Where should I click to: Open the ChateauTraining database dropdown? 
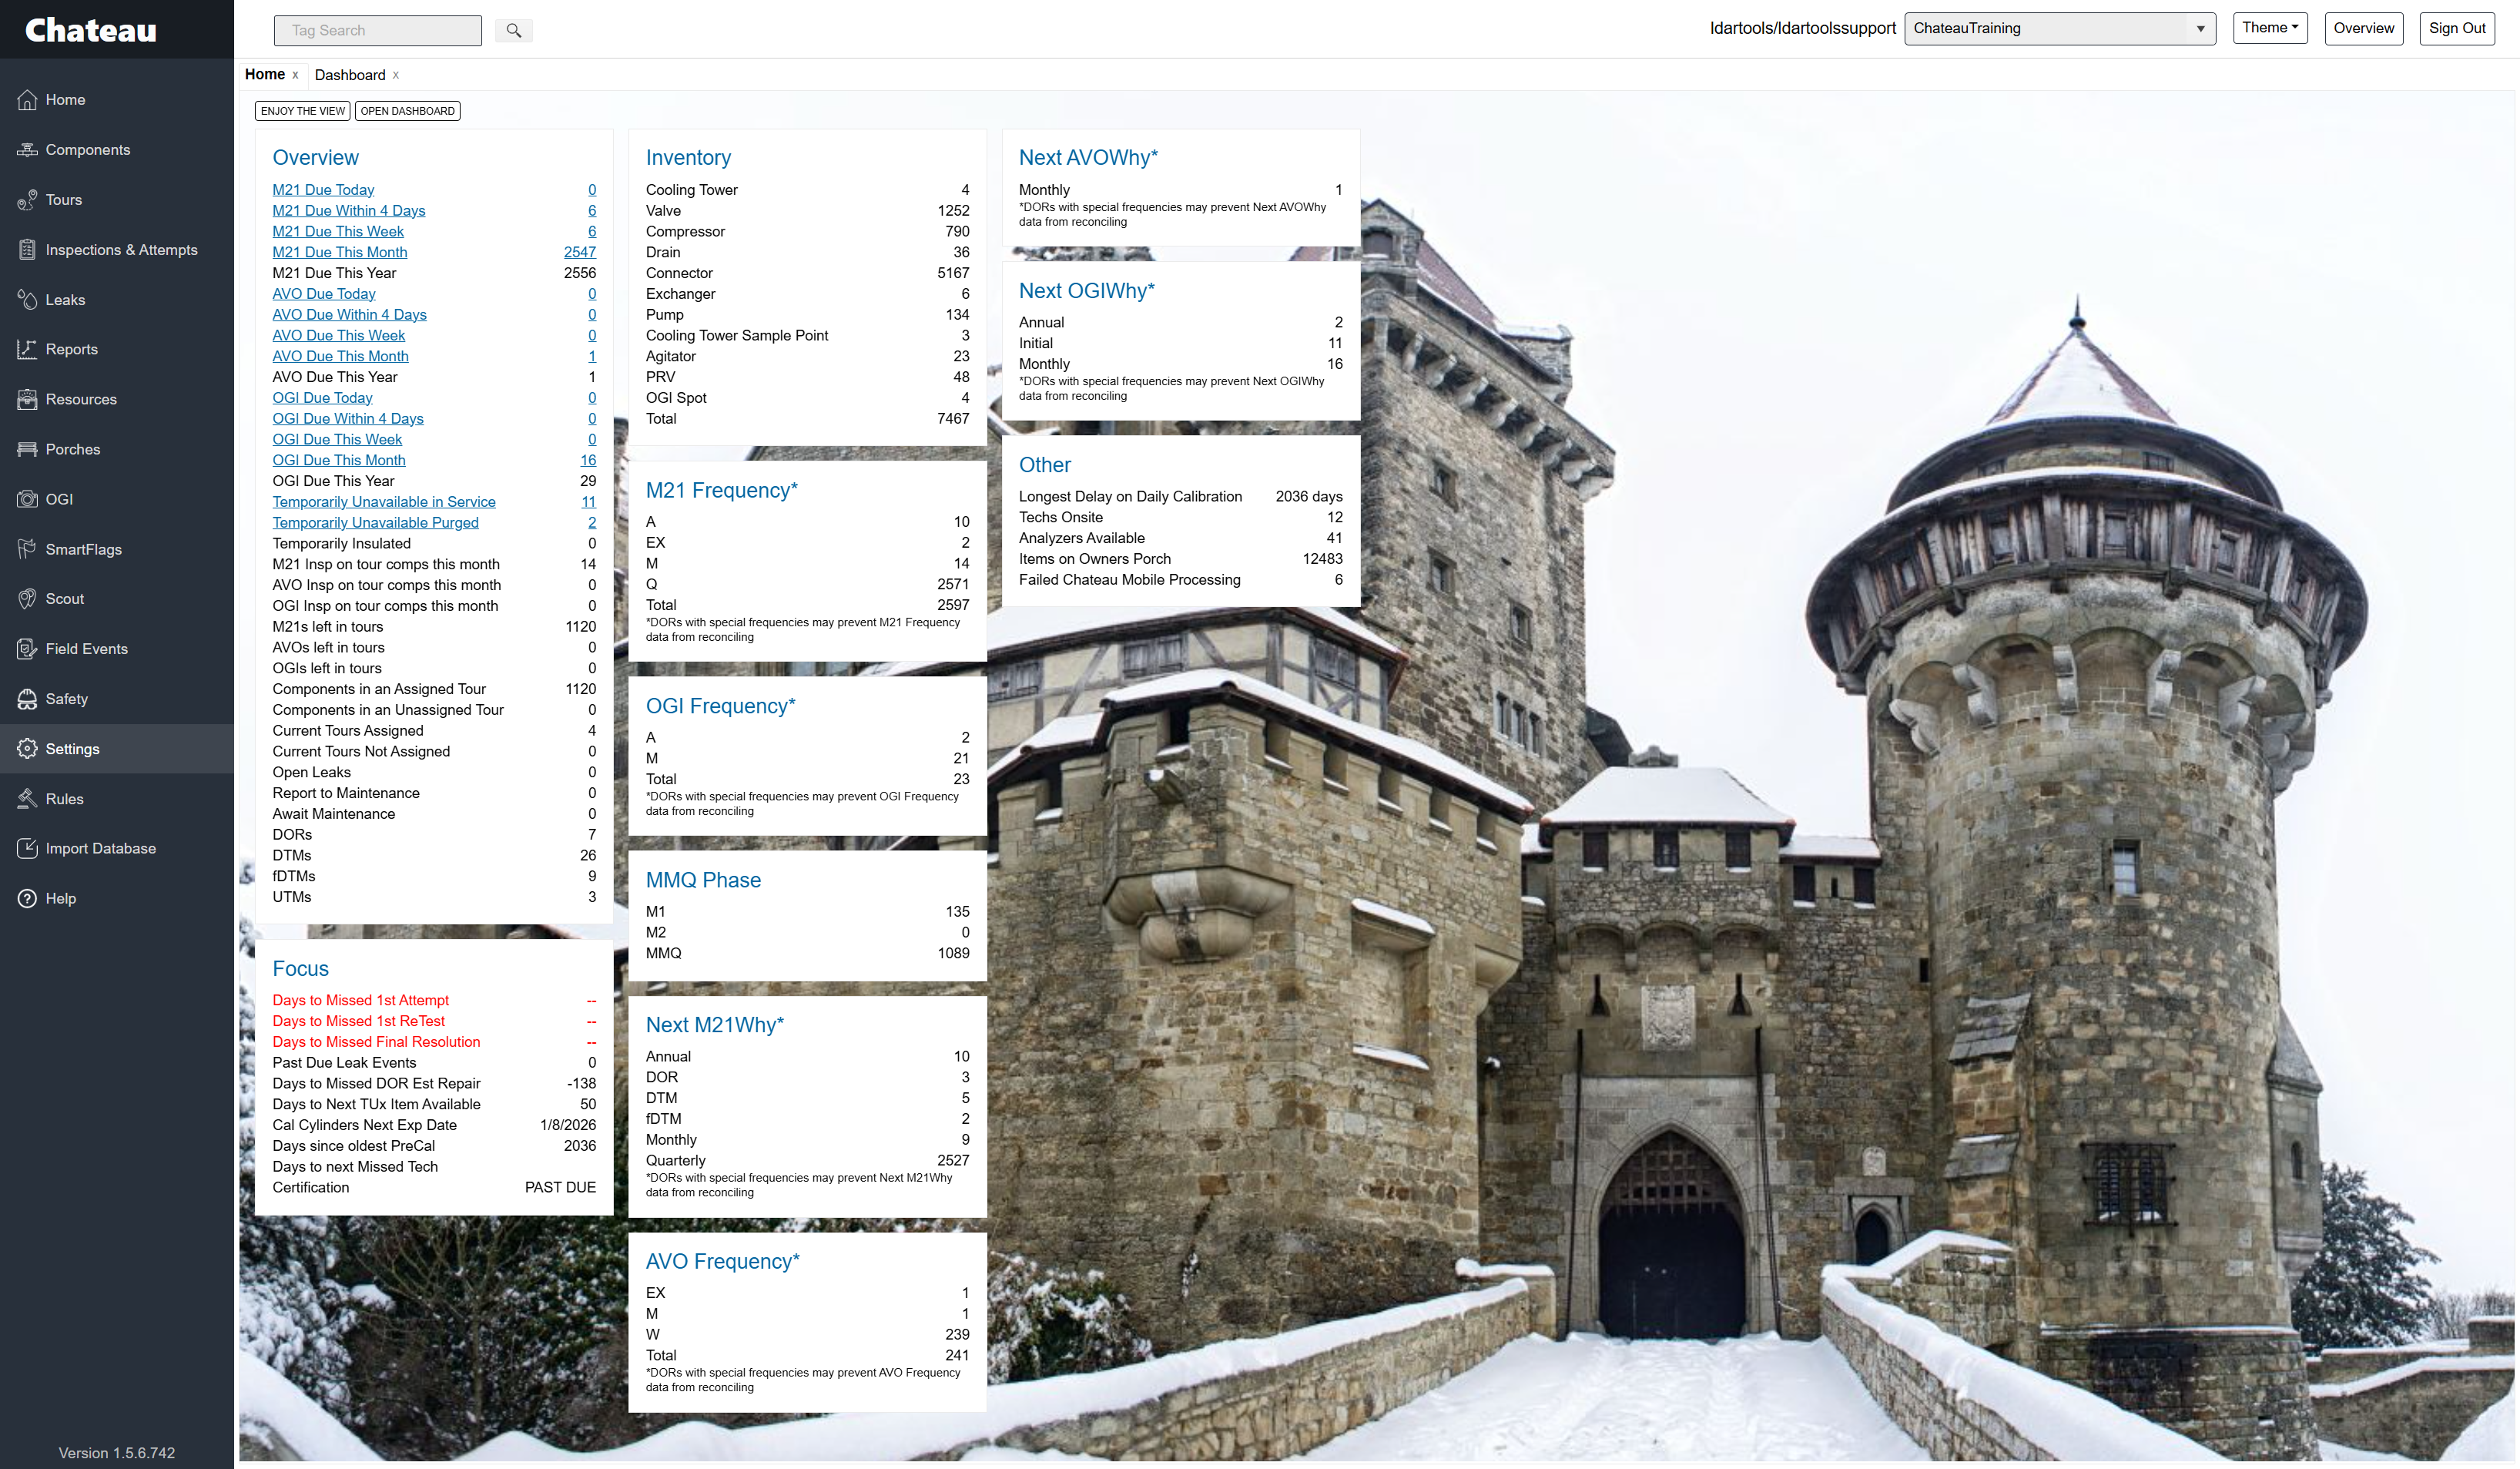click(2060, 28)
